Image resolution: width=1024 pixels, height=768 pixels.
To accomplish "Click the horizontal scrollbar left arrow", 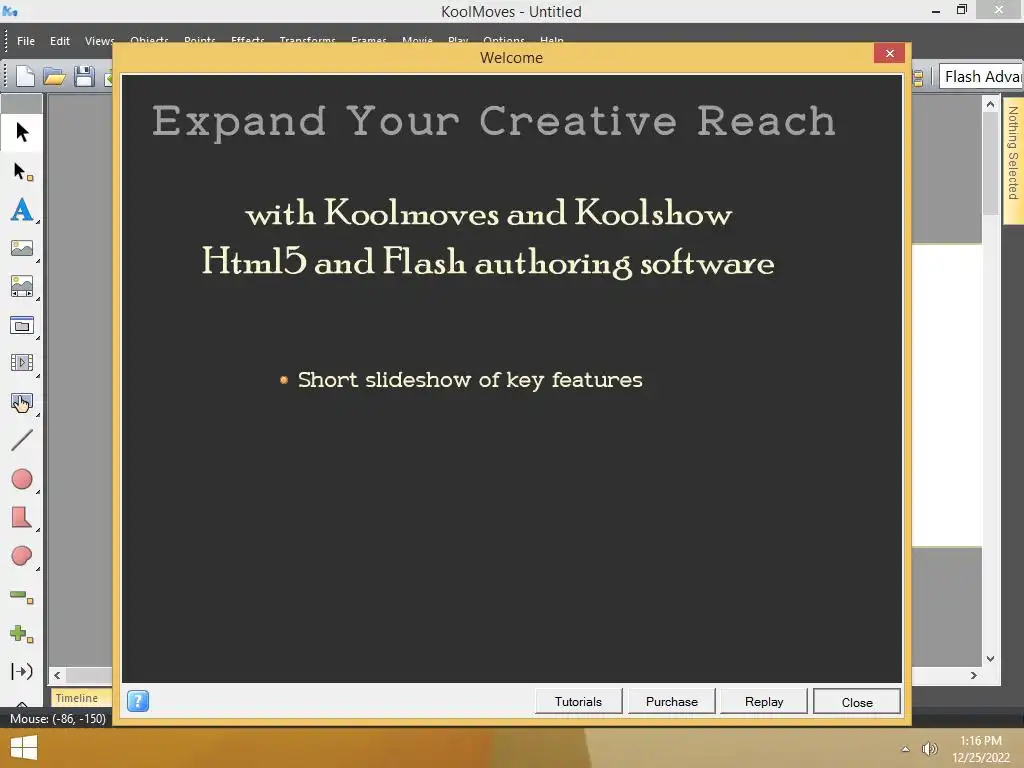I will tap(57, 675).
